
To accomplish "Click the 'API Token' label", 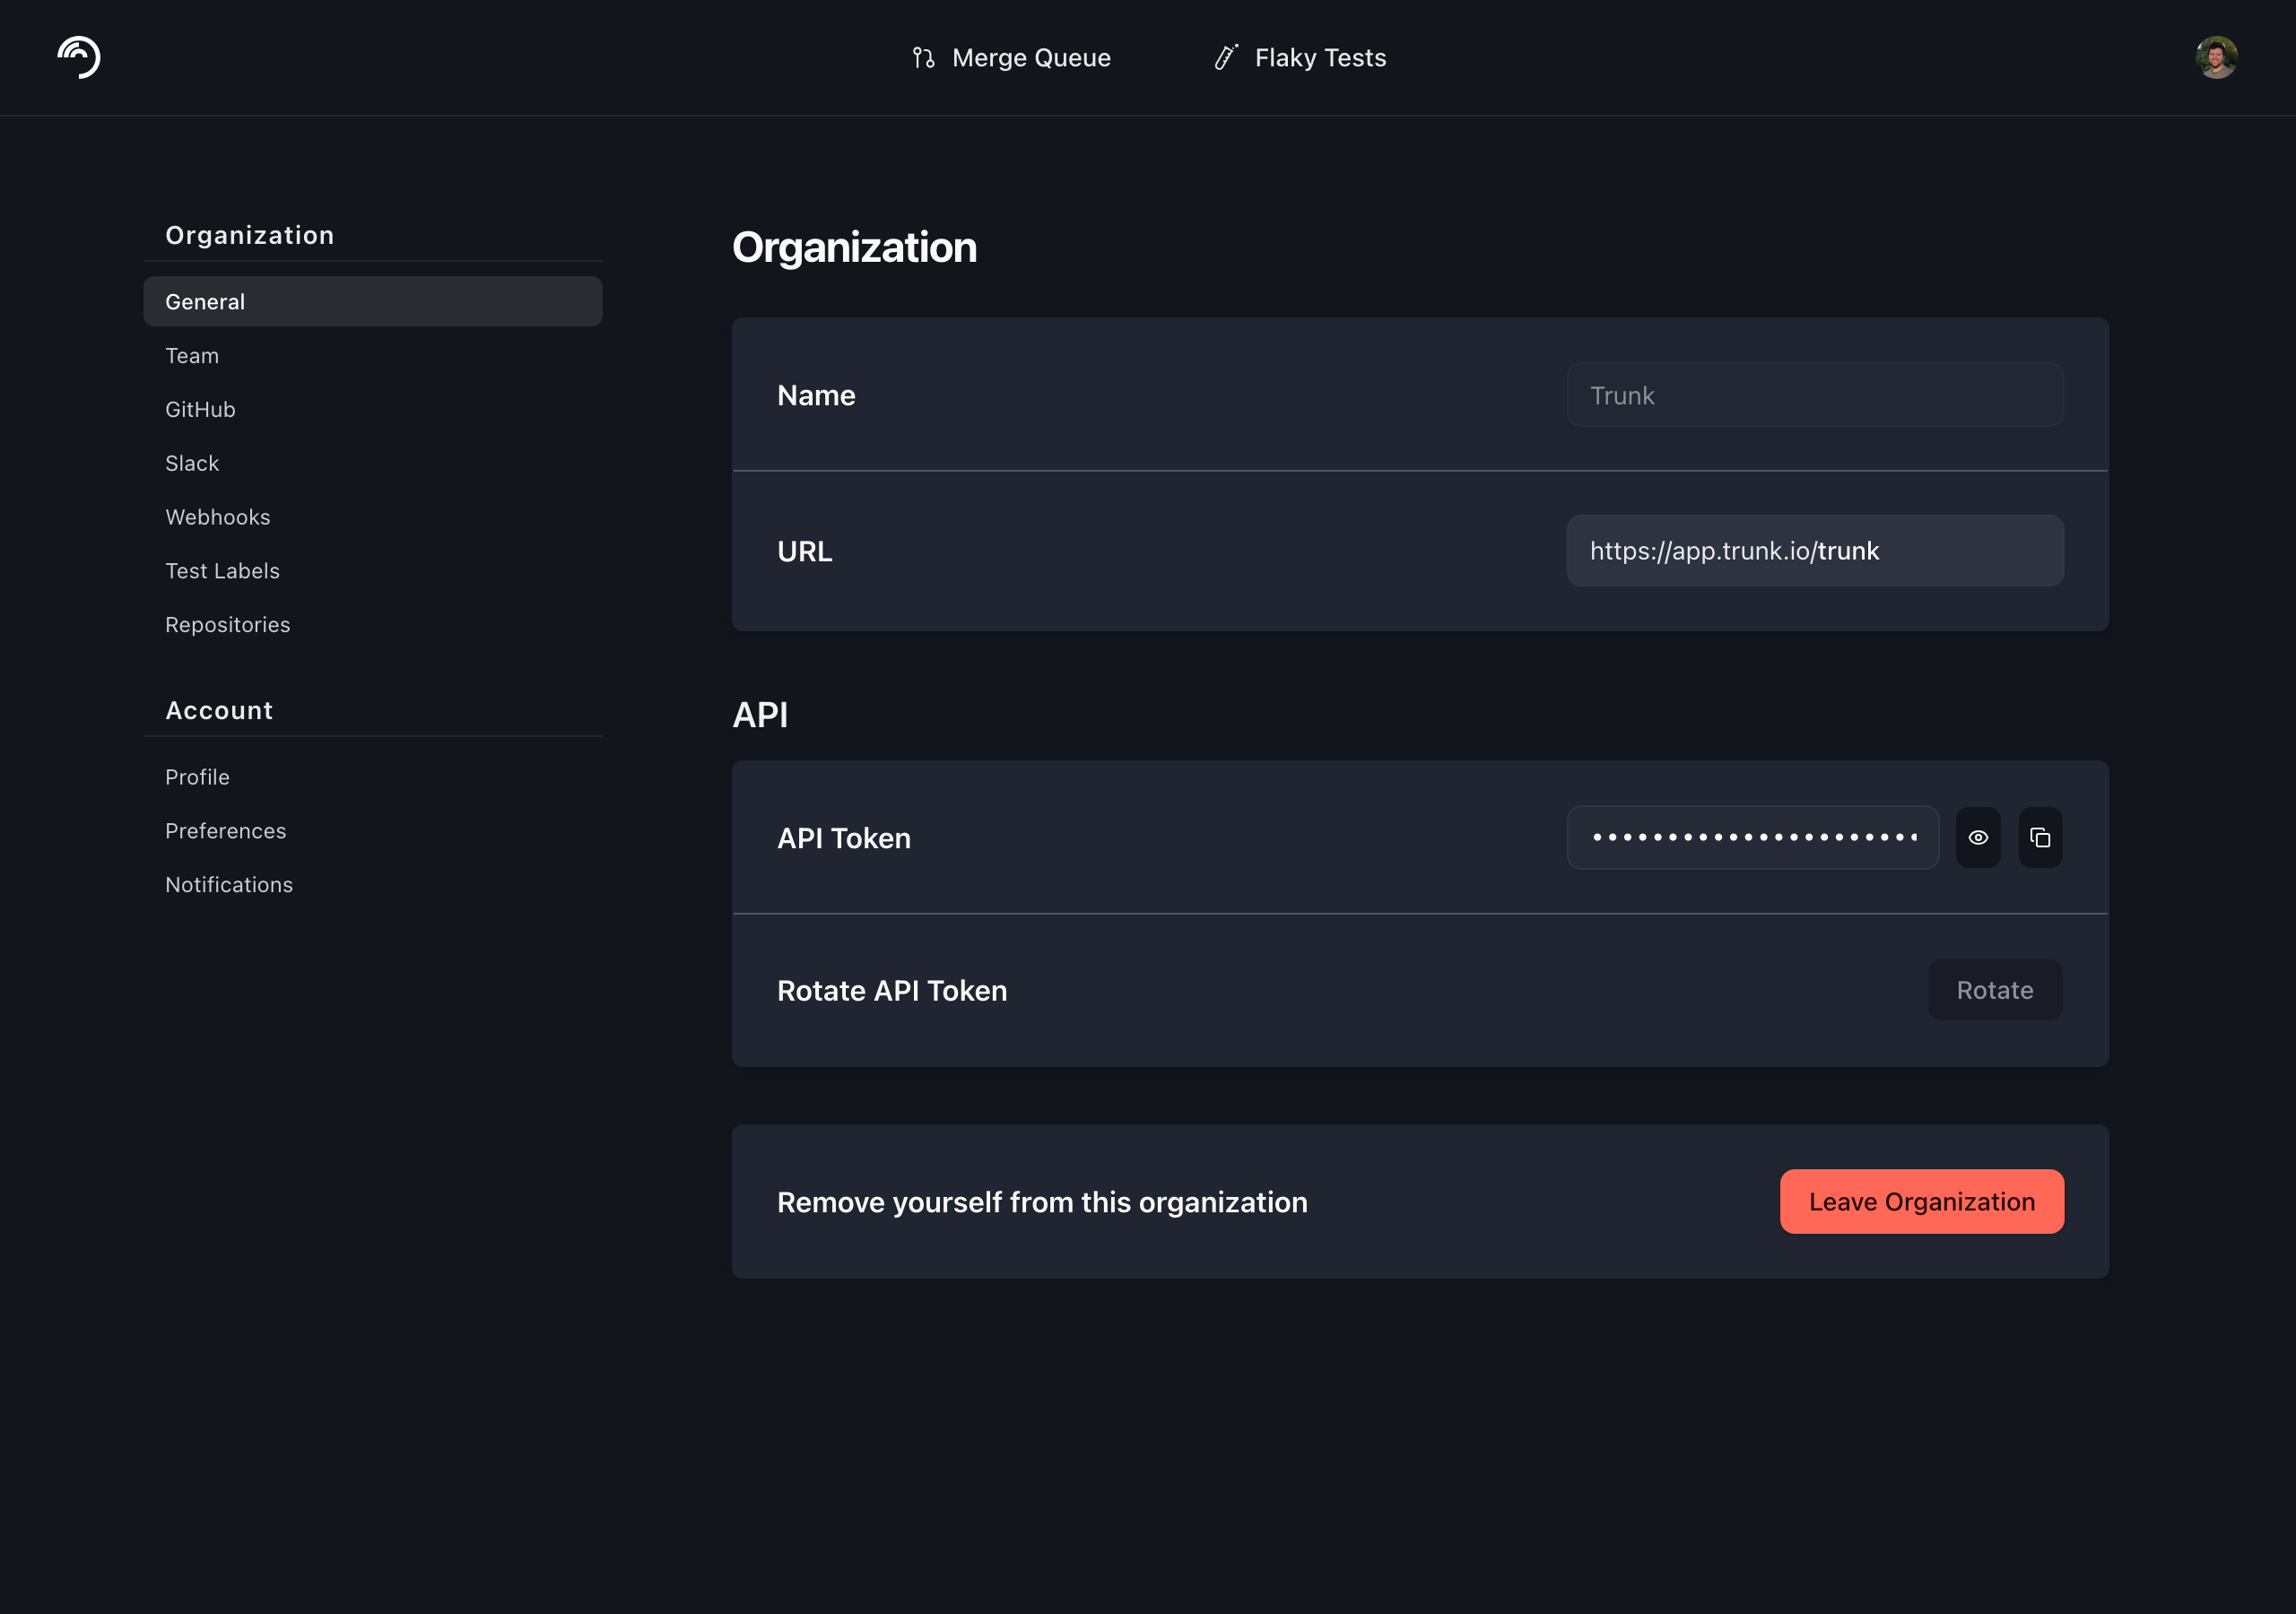I will [x=844, y=838].
